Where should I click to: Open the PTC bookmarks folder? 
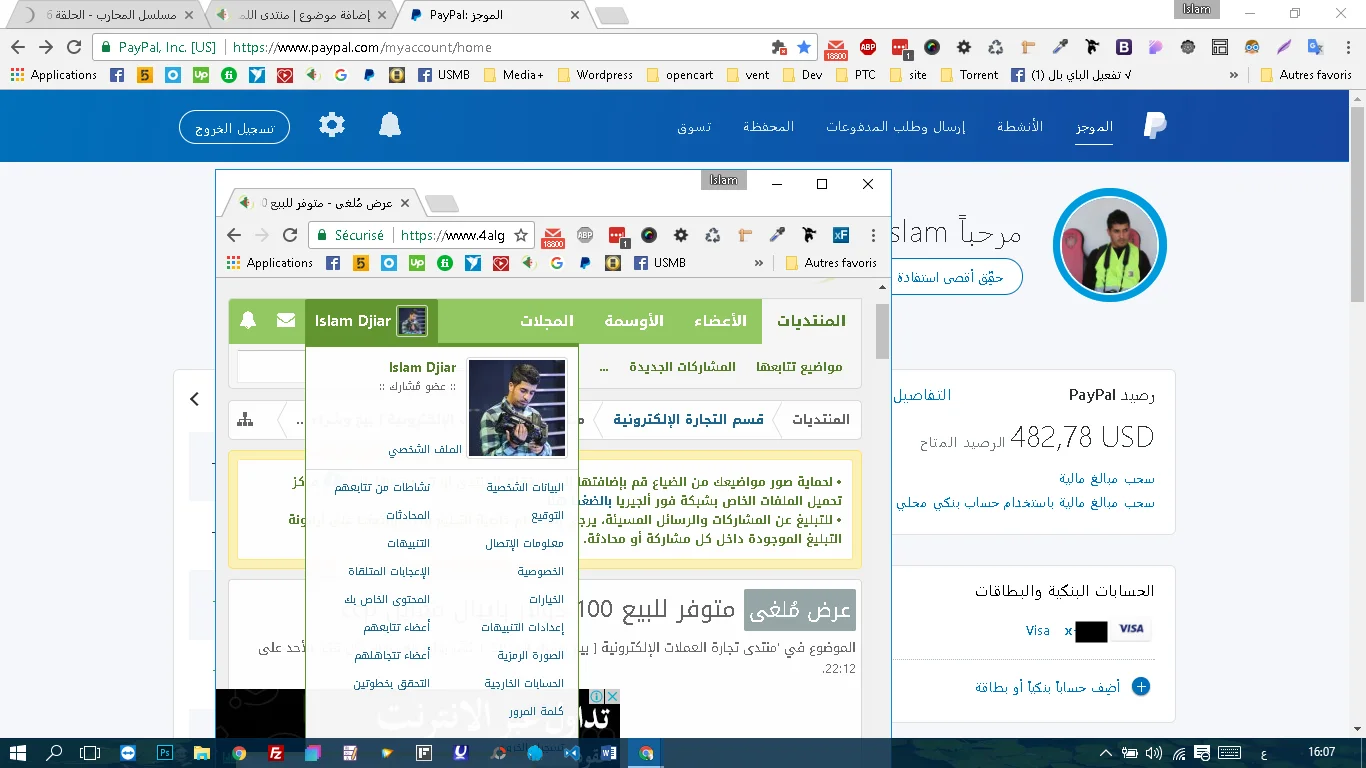(855, 75)
